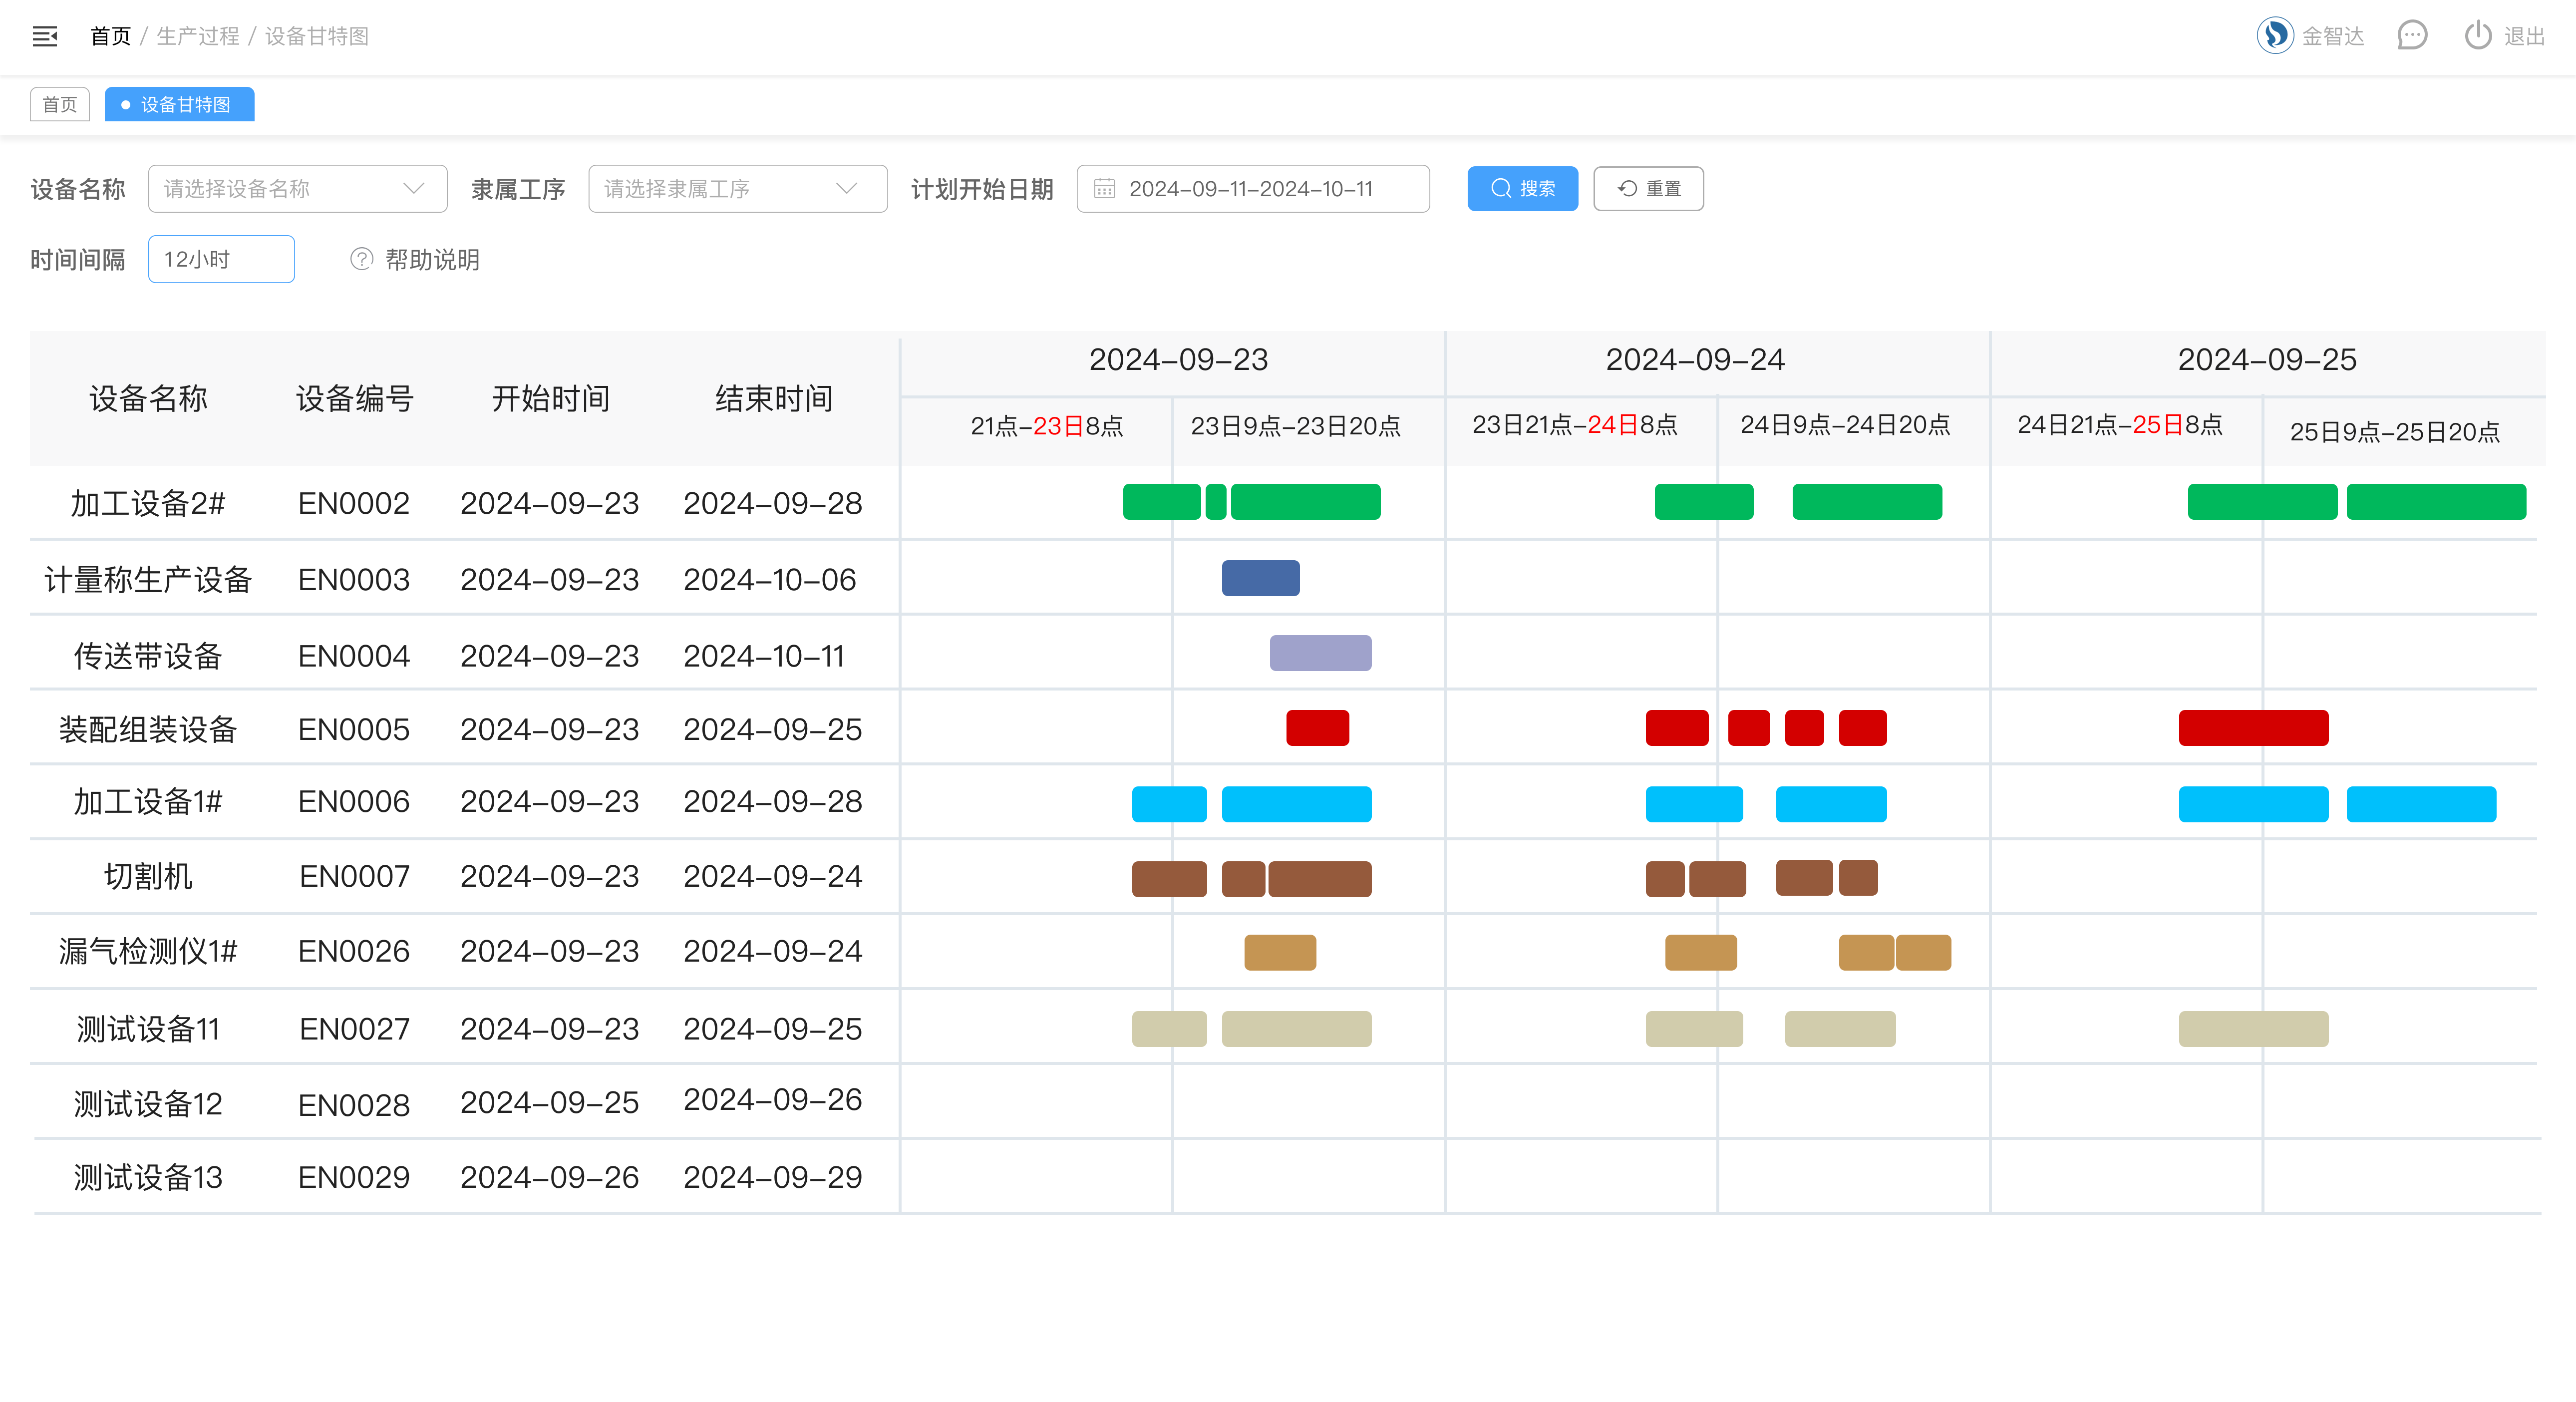Click the dark blue bar for 计量称生产设备
The image size is (2576, 1402).
(1260, 579)
